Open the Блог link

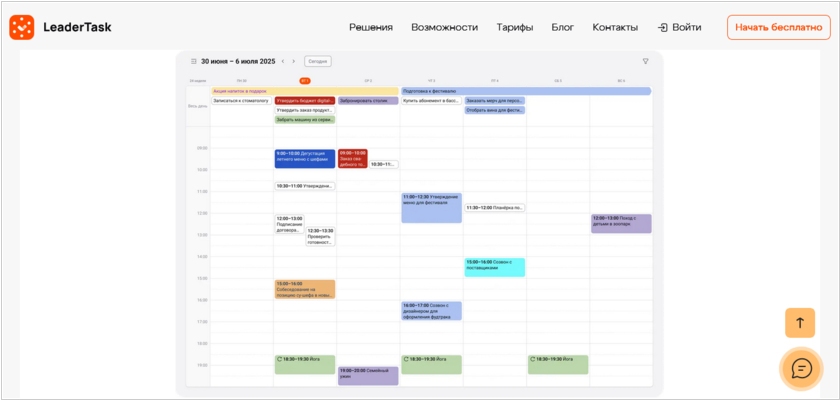[x=562, y=27]
